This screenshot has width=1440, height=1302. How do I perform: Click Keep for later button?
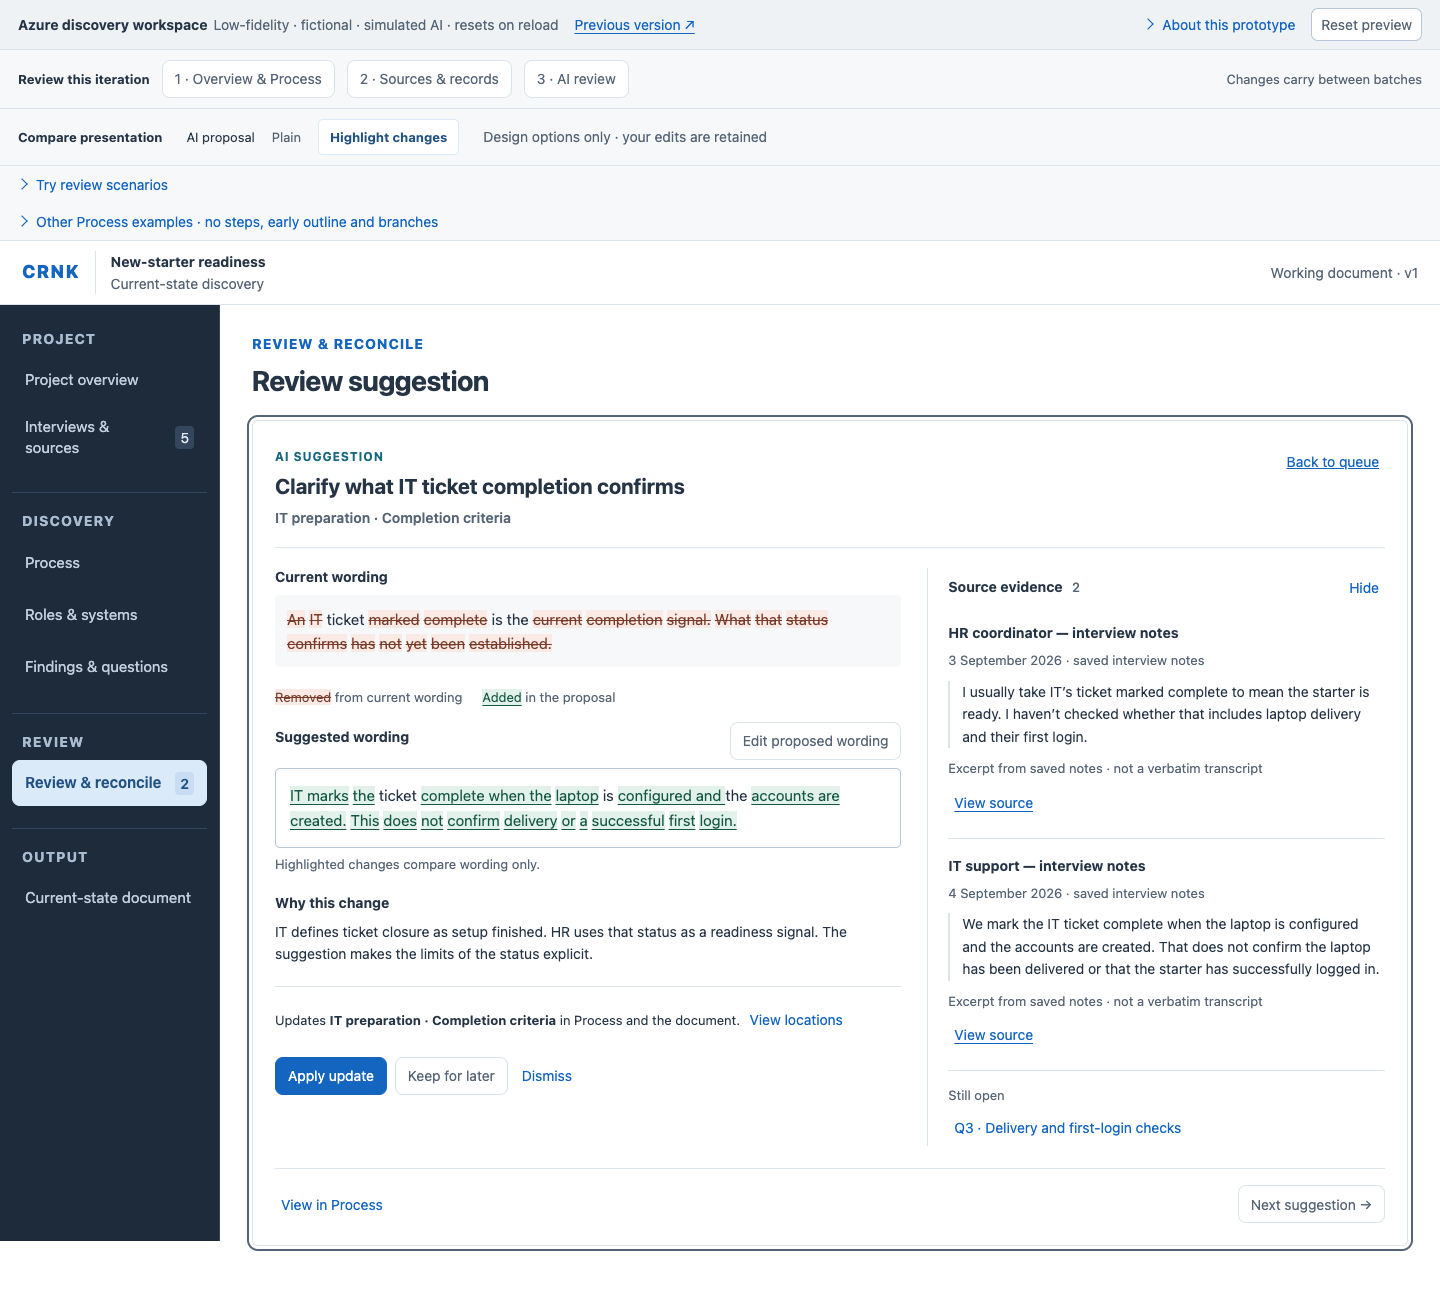[x=451, y=1076]
